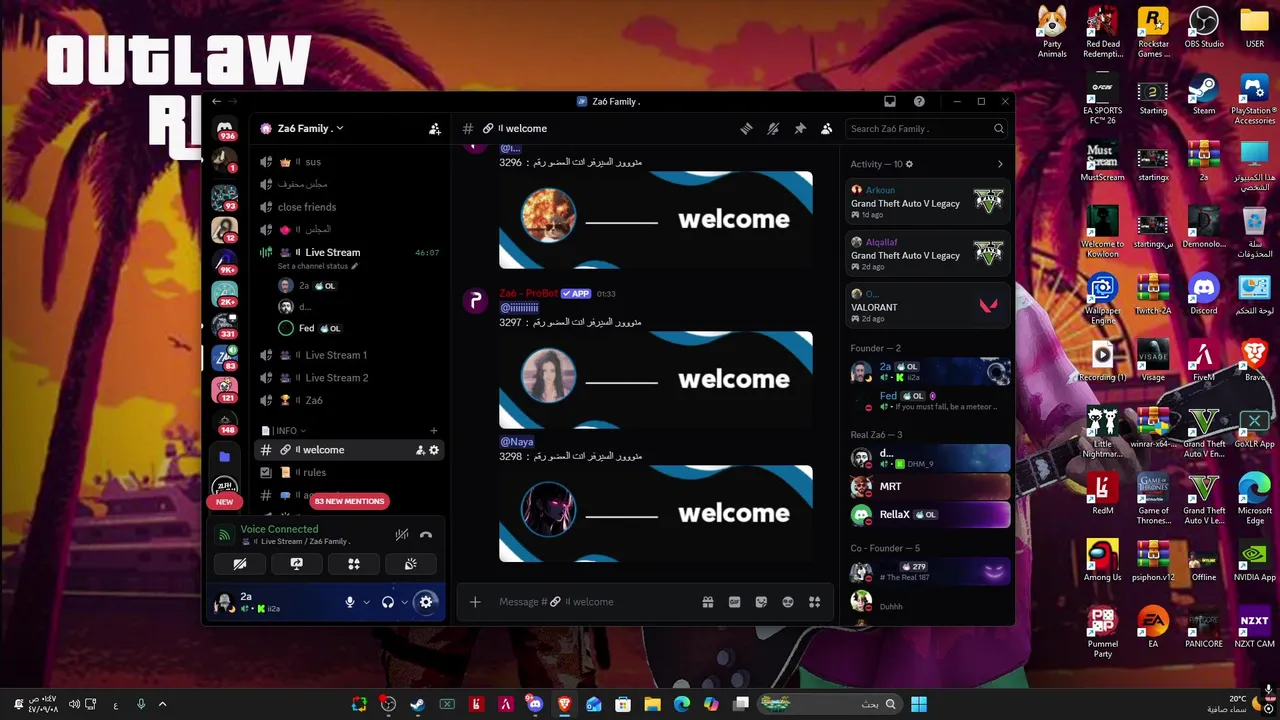Click 83 NEW MENTIONS button
This screenshot has height=720, width=1280.
349,500
